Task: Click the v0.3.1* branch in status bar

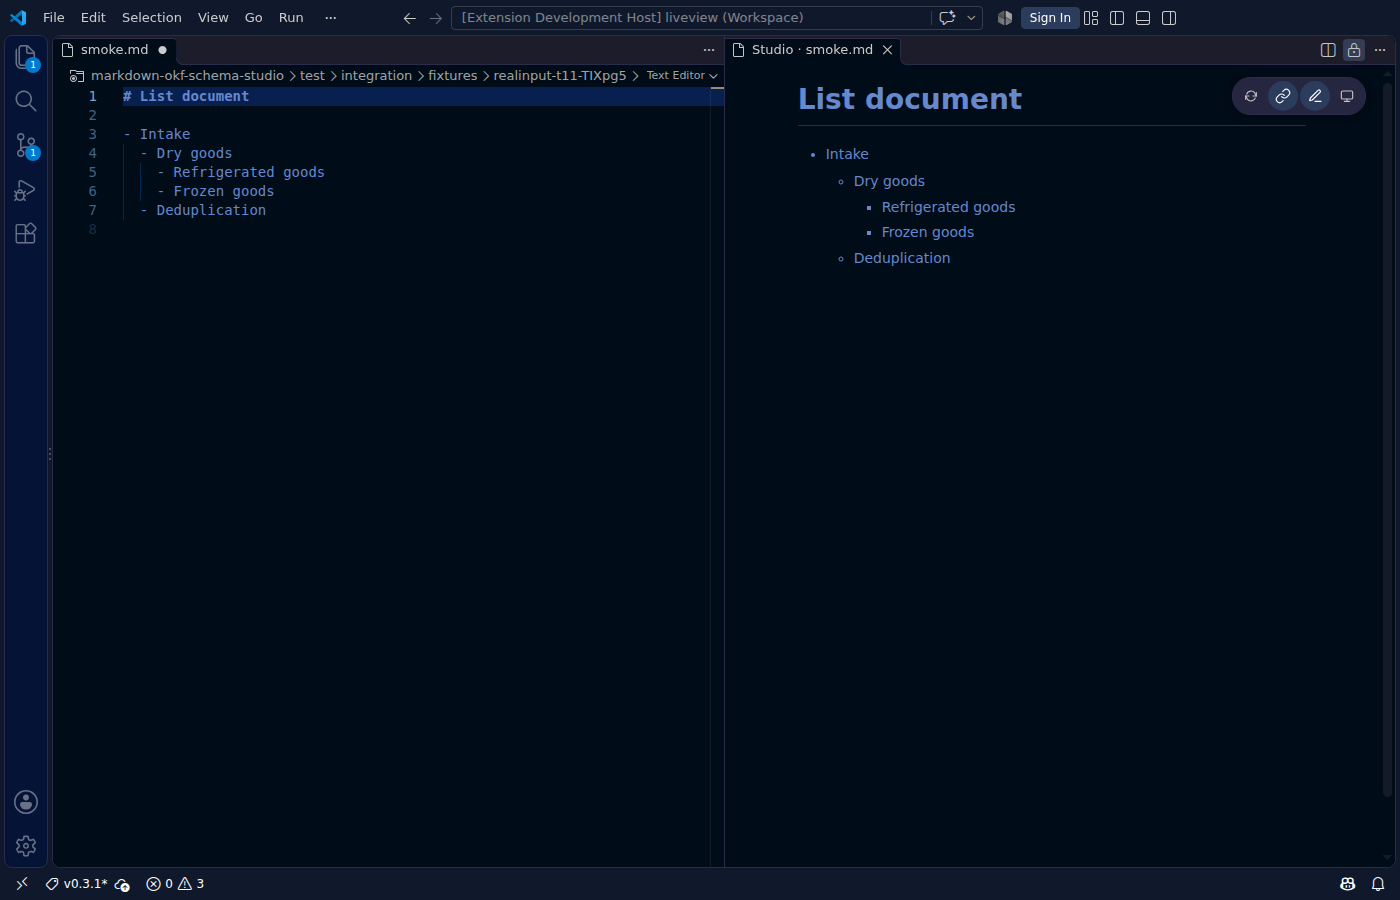Action: (77, 884)
